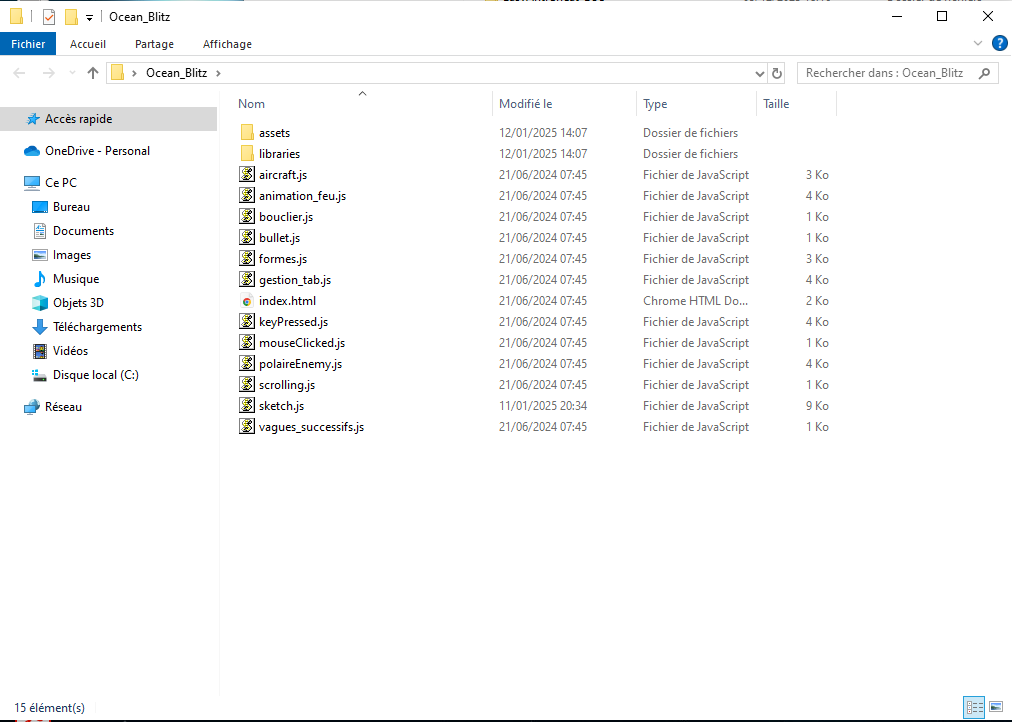Navigate up one level with the up arrow
The height and width of the screenshot is (722, 1012).
pos(92,72)
